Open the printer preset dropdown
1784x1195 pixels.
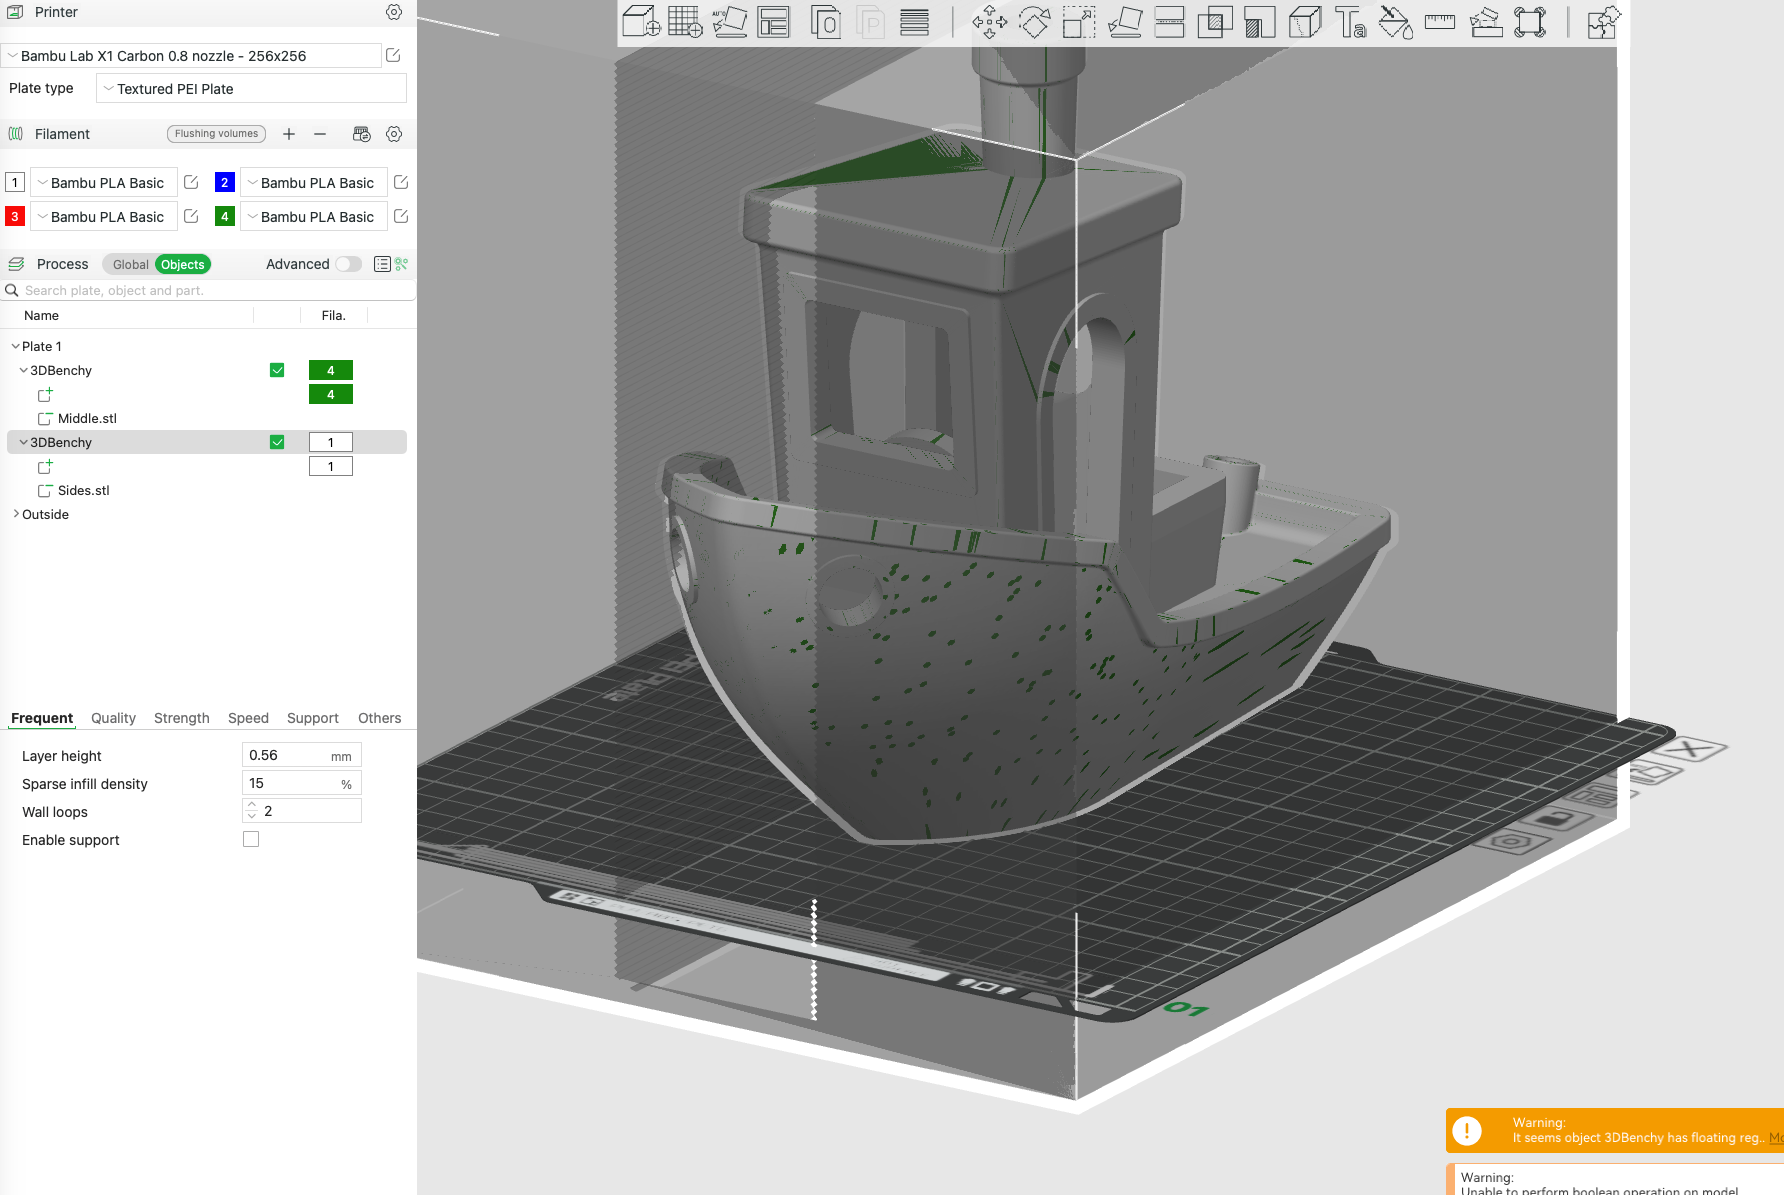pyautogui.click(x=192, y=56)
